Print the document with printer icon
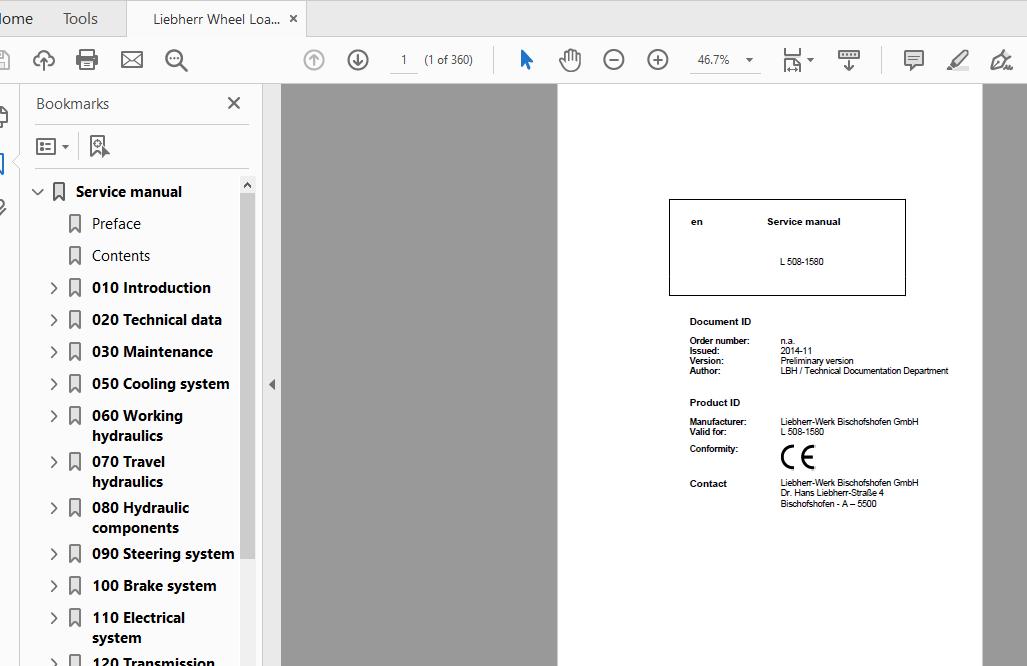1027x666 pixels. click(x=87, y=60)
